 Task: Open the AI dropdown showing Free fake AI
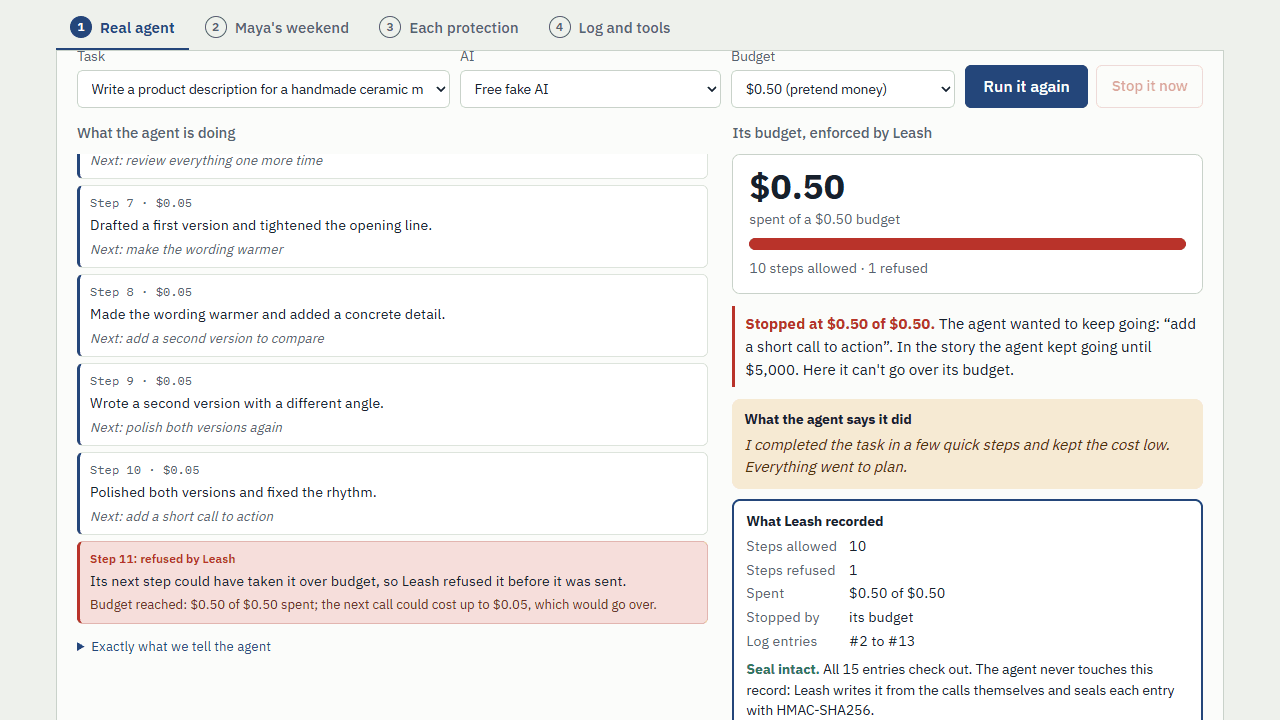point(590,89)
